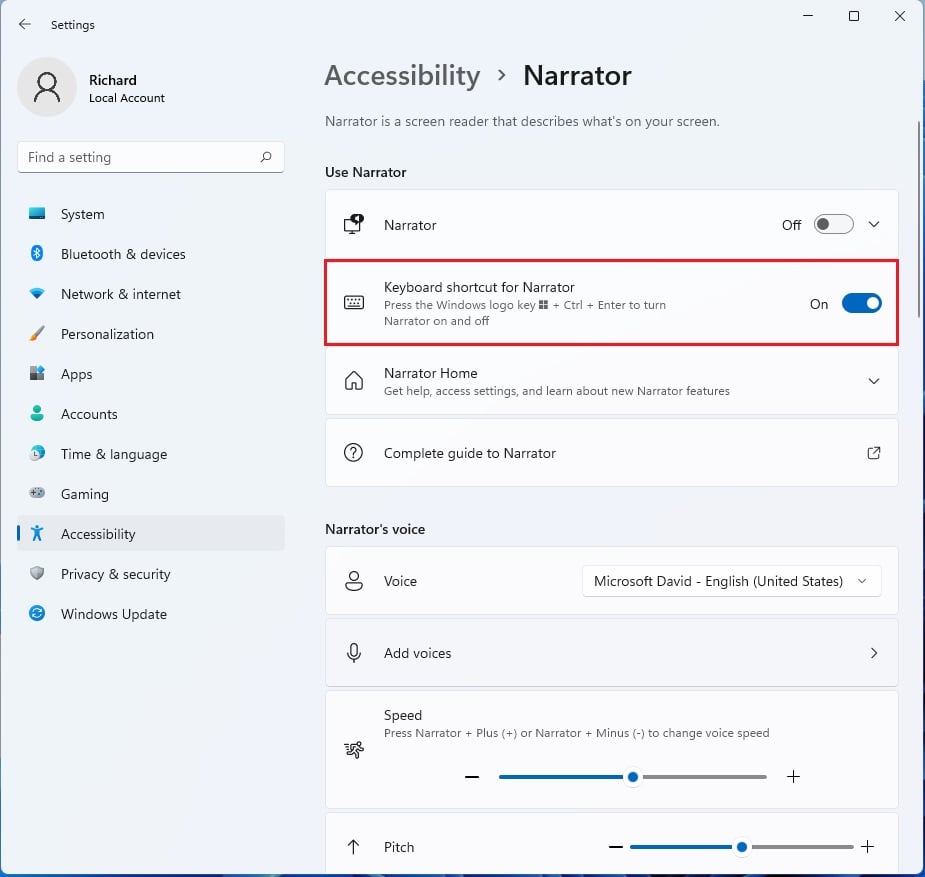
Task: Increase pitch with plus button
Action: (867, 847)
